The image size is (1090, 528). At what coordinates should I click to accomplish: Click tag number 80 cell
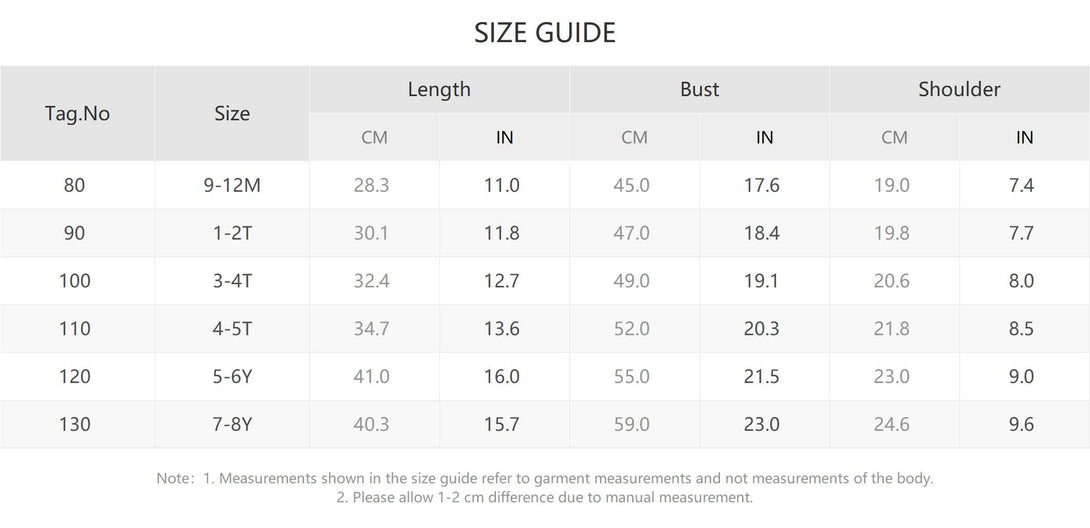click(77, 185)
